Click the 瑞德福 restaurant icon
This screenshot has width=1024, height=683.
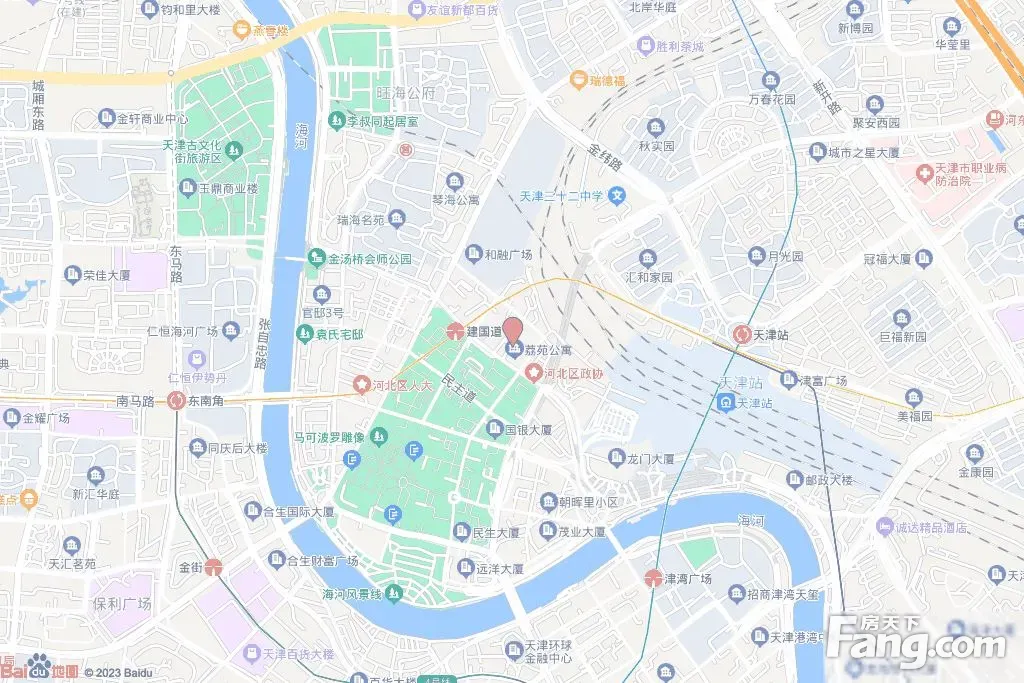coord(578,80)
